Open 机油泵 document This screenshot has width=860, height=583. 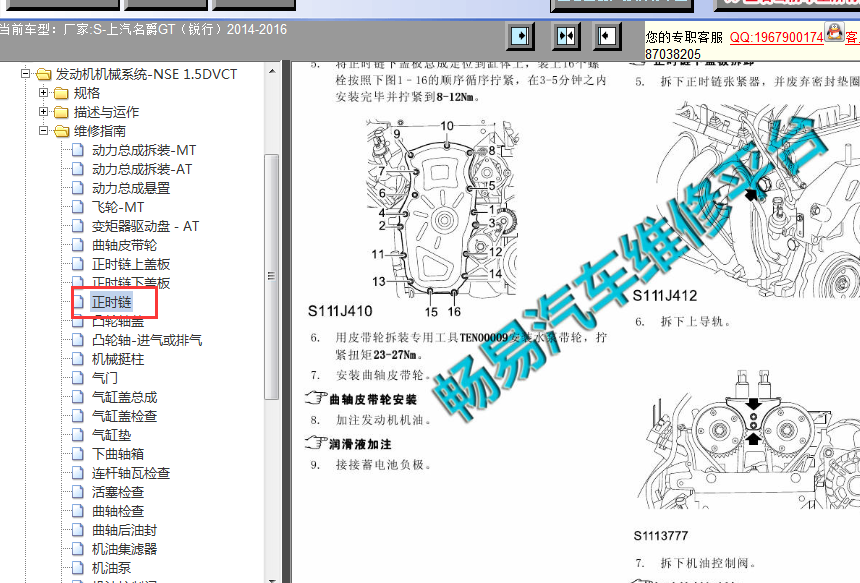[111, 568]
